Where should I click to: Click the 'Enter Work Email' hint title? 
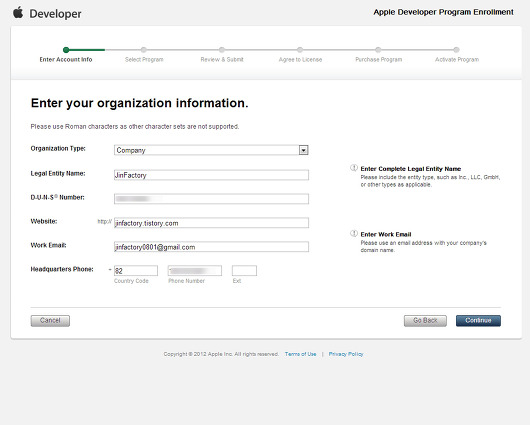386,234
